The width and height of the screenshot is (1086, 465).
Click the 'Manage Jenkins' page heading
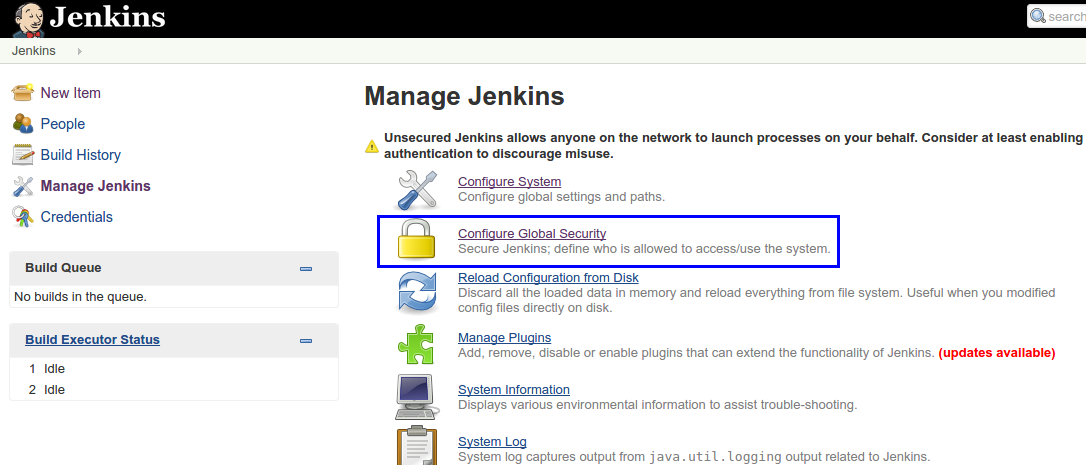tap(464, 96)
